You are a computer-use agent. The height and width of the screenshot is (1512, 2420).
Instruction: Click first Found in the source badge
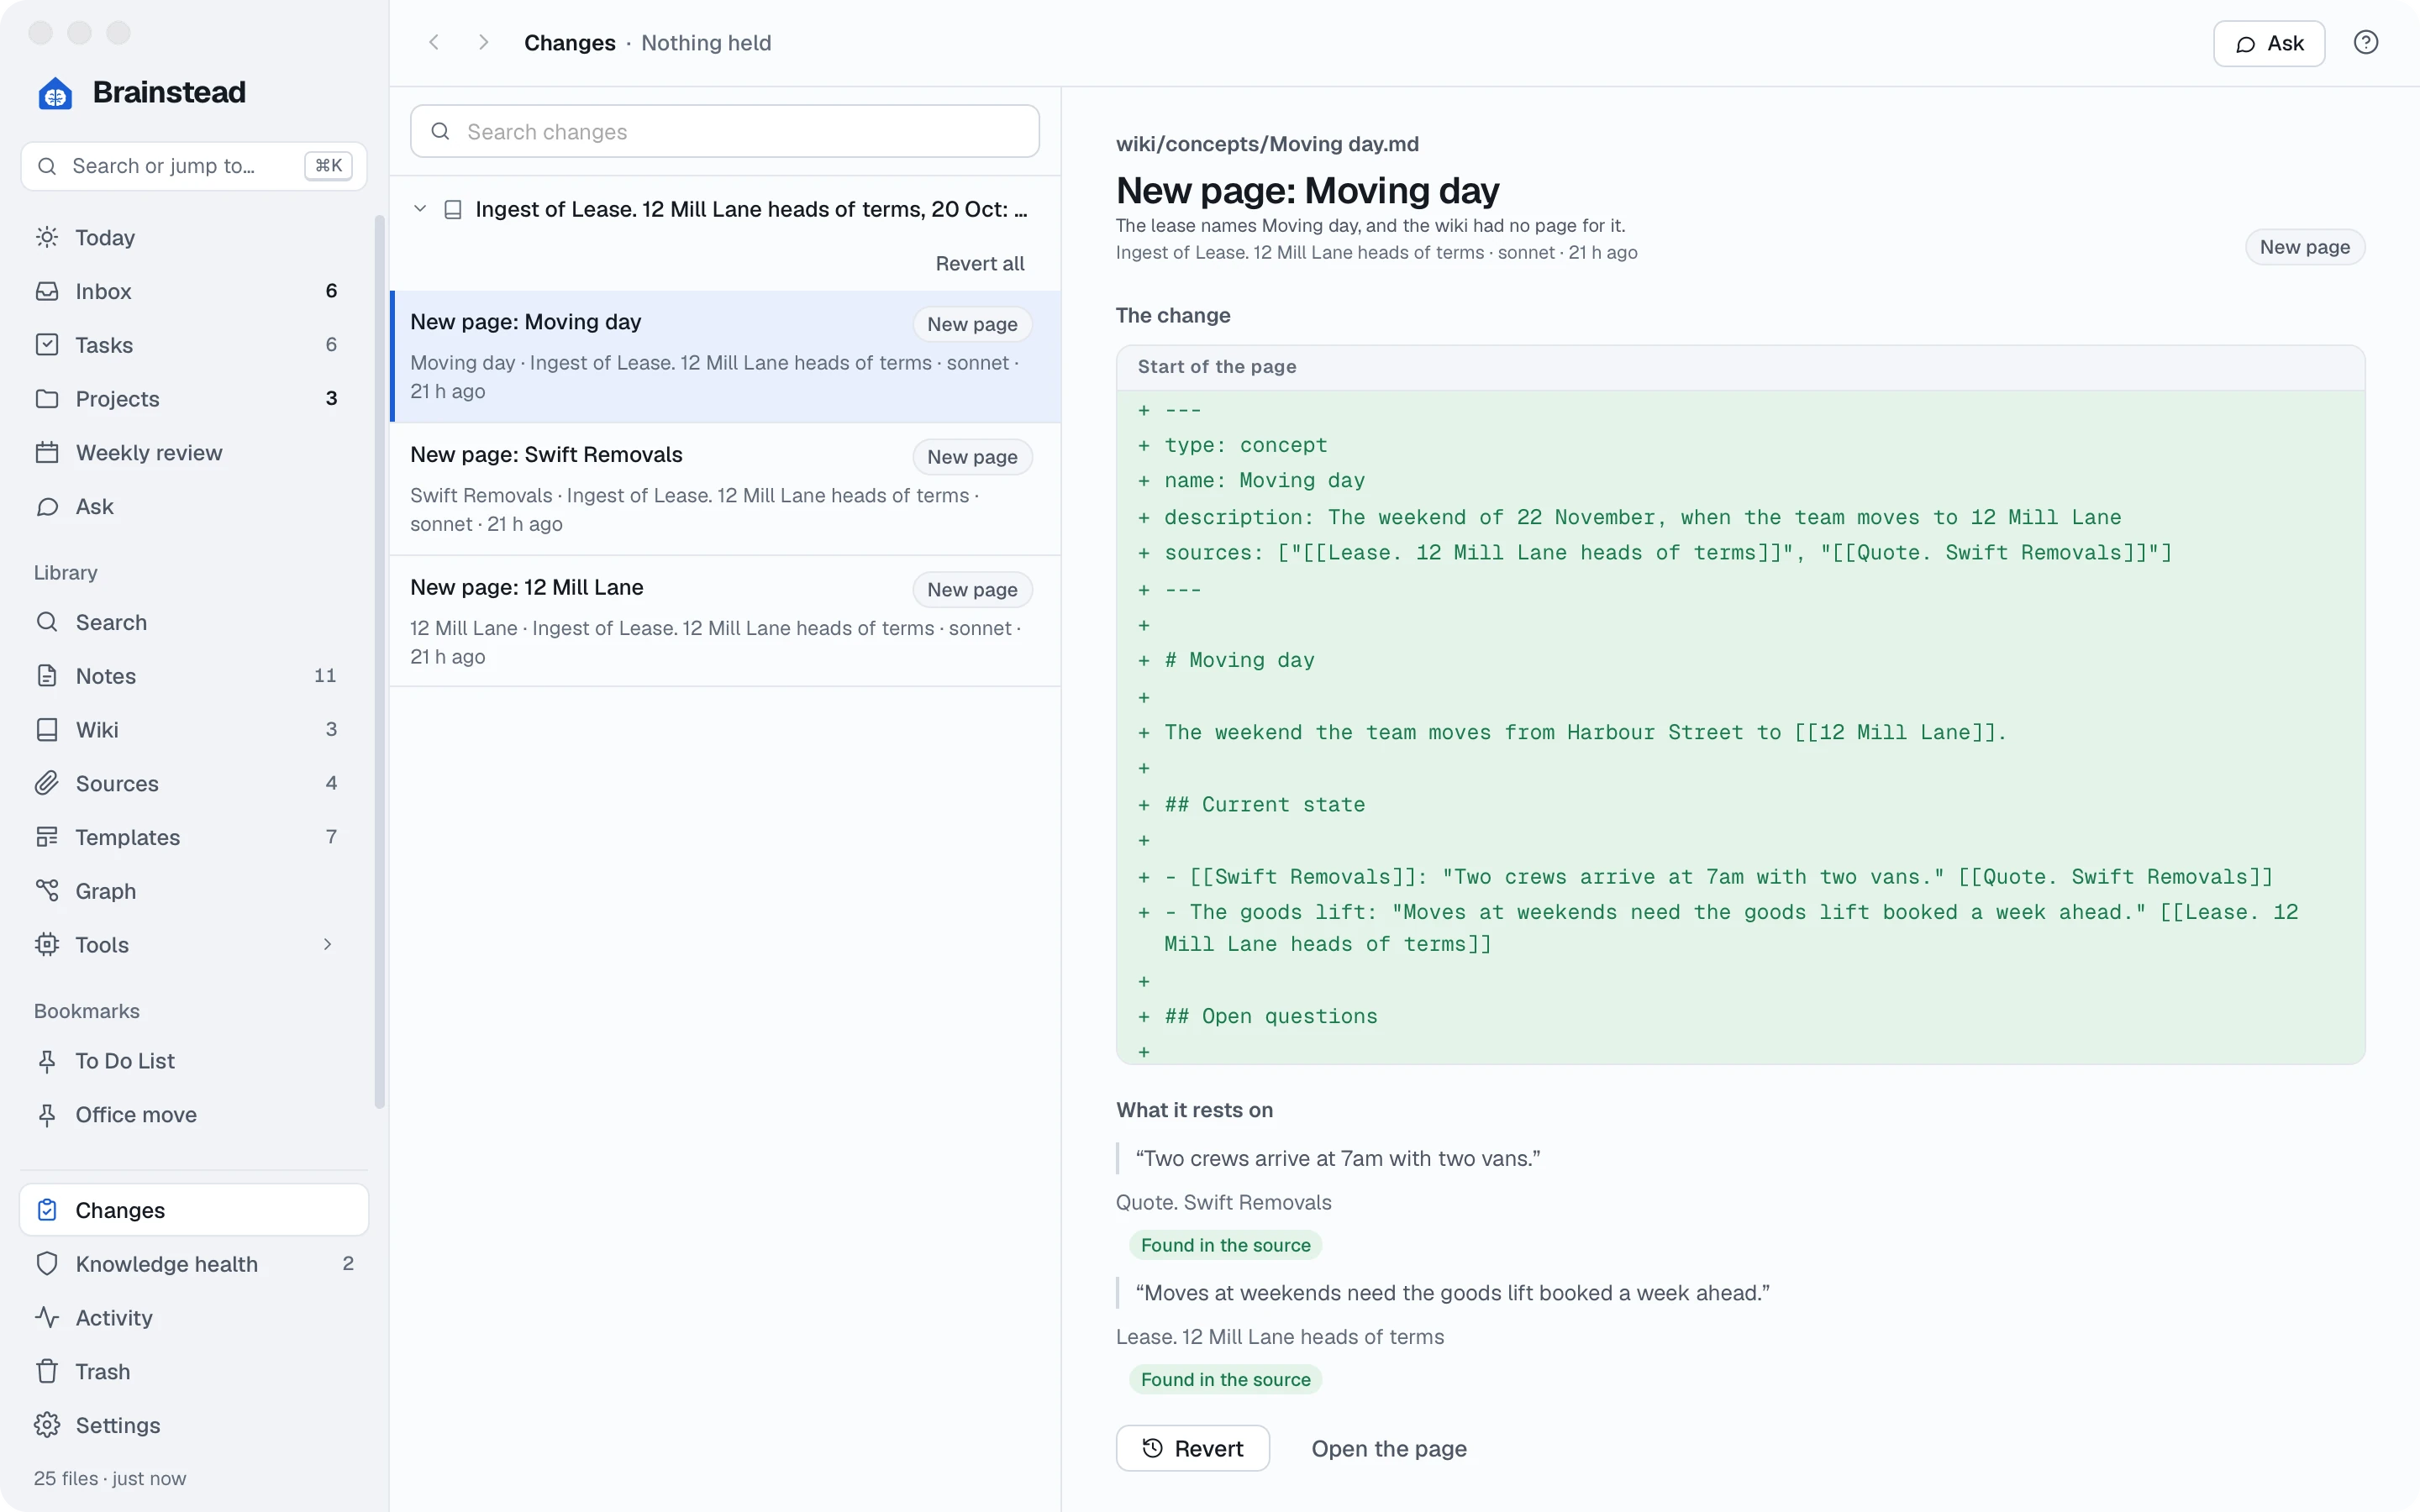pos(1225,1245)
